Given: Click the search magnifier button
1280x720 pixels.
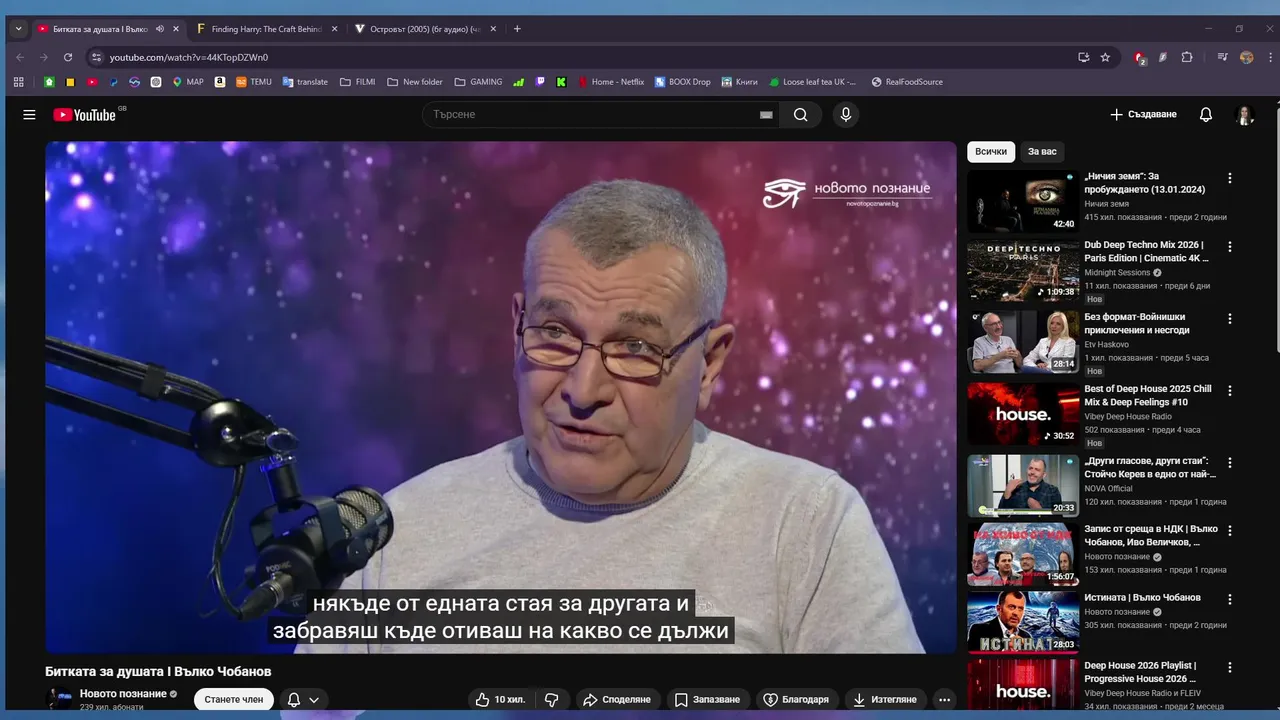Looking at the screenshot, I should click(x=800, y=115).
